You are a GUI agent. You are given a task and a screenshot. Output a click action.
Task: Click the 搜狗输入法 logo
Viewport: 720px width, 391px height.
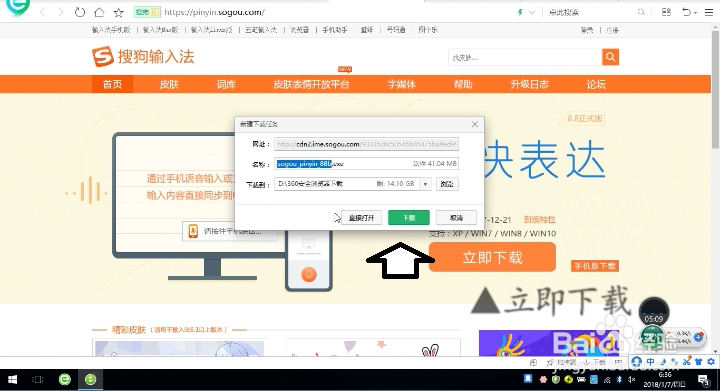pos(143,56)
